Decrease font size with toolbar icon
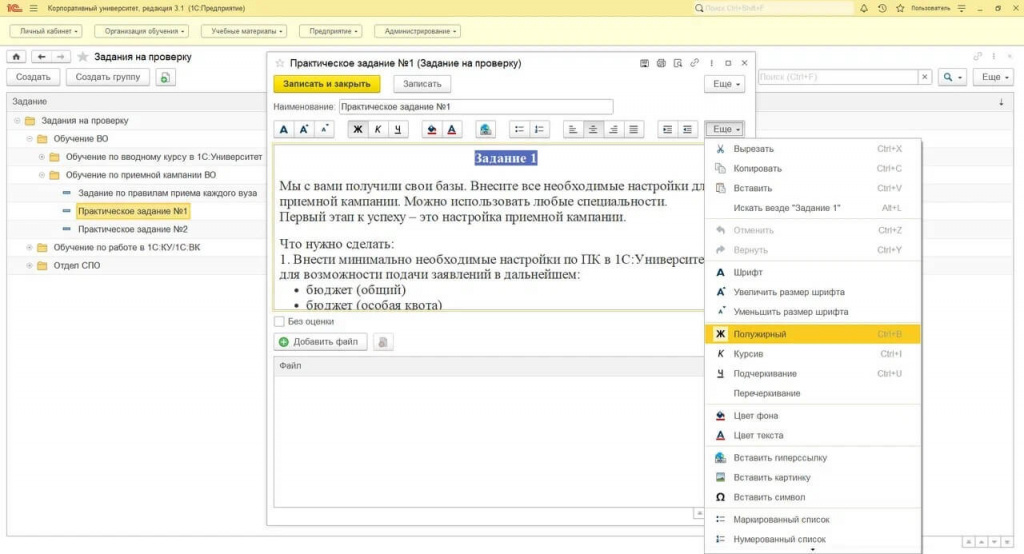Image resolution: width=1024 pixels, height=554 pixels. pos(324,129)
